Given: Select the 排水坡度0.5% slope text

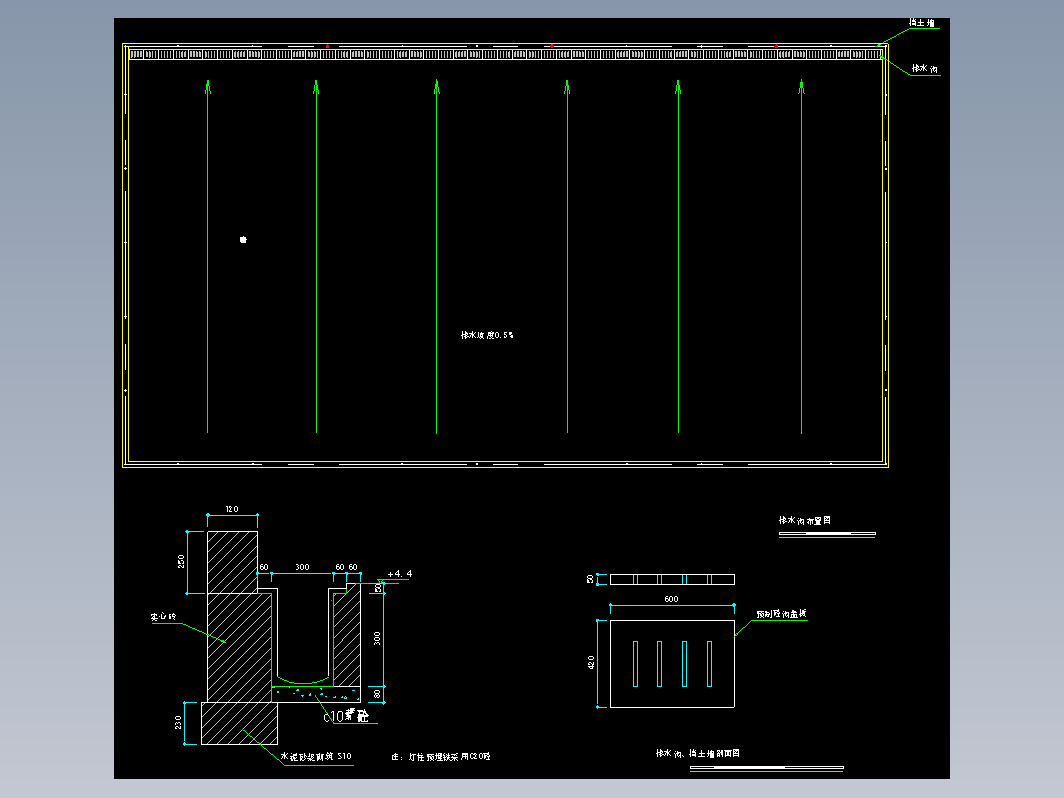Looking at the screenshot, I should pyautogui.click(x=487, y=335).
